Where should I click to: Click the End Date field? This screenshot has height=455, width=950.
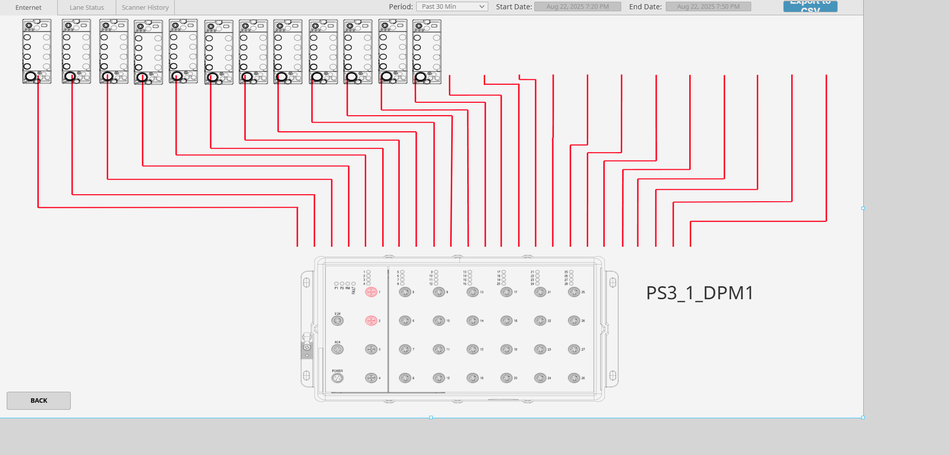click(709, 6)
